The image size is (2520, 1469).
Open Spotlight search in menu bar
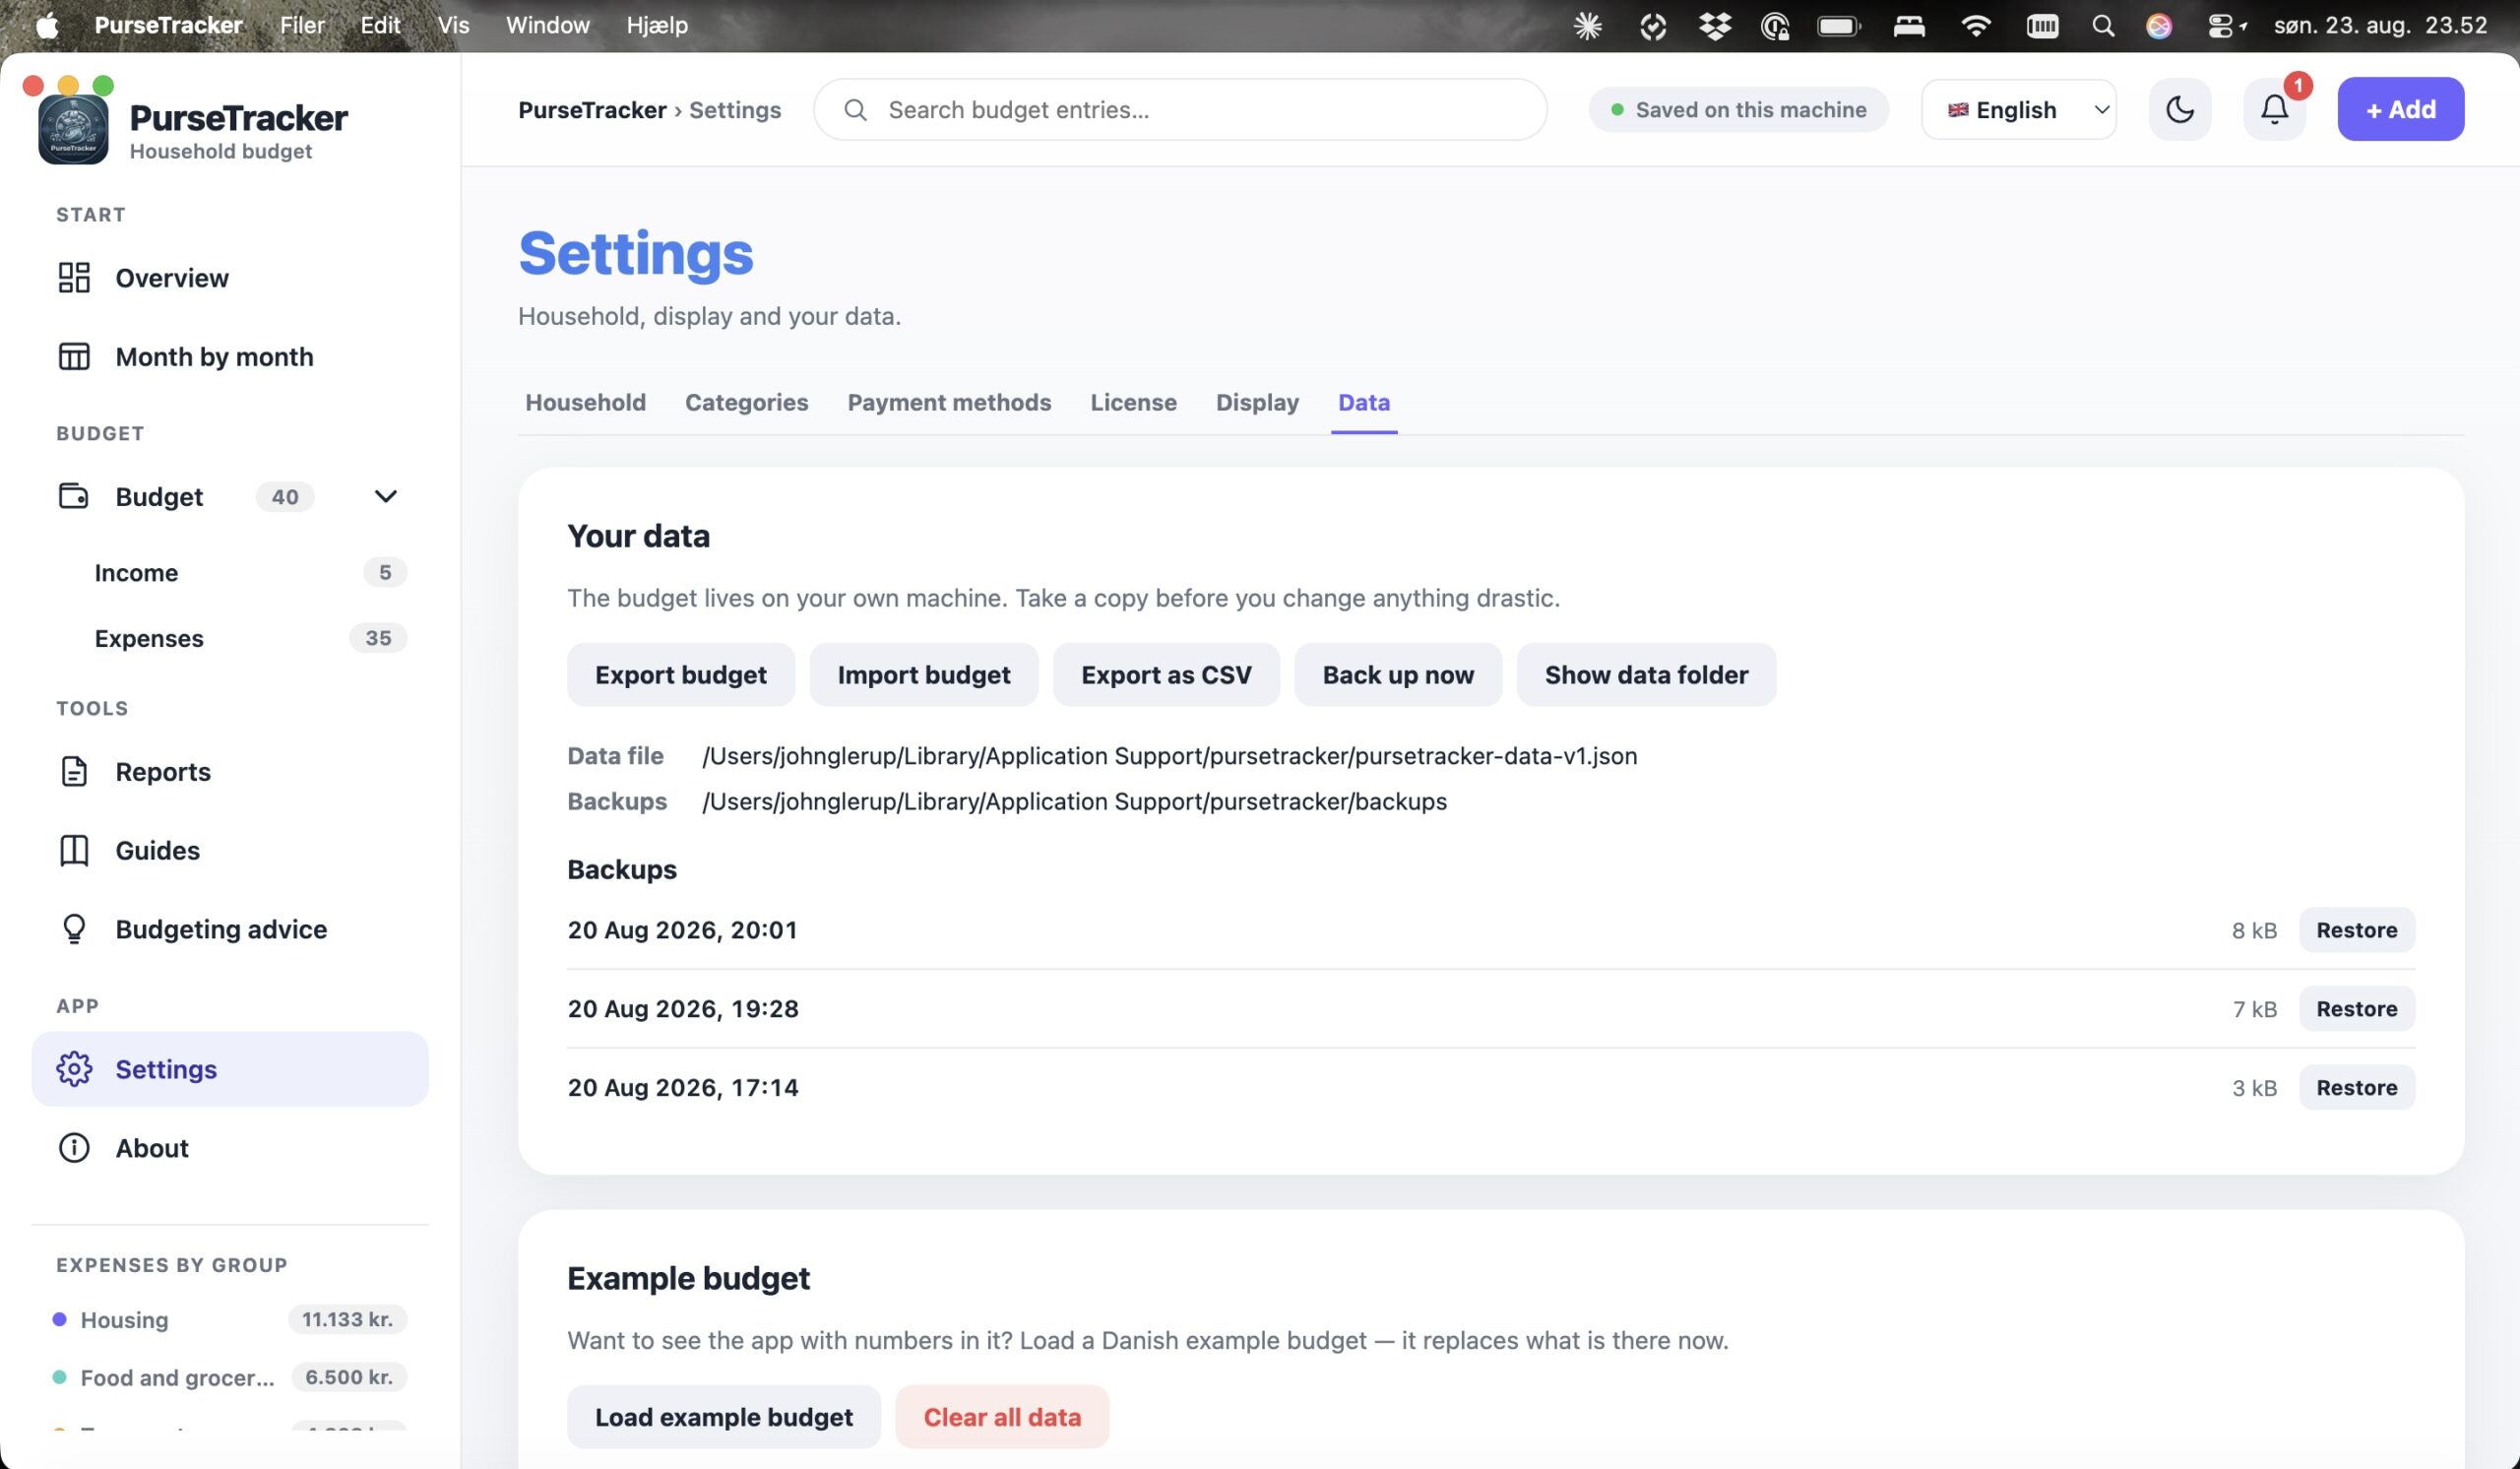point(2103,26)
